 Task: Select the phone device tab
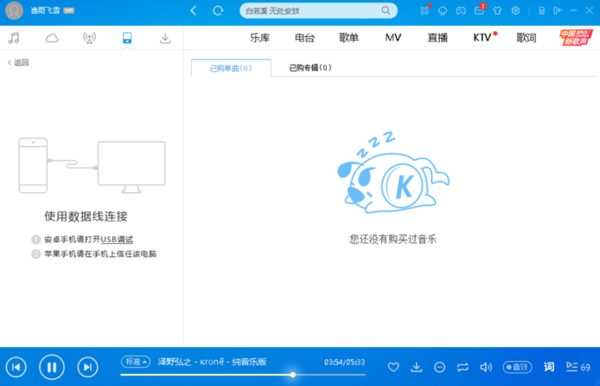(x=127, y=38)
